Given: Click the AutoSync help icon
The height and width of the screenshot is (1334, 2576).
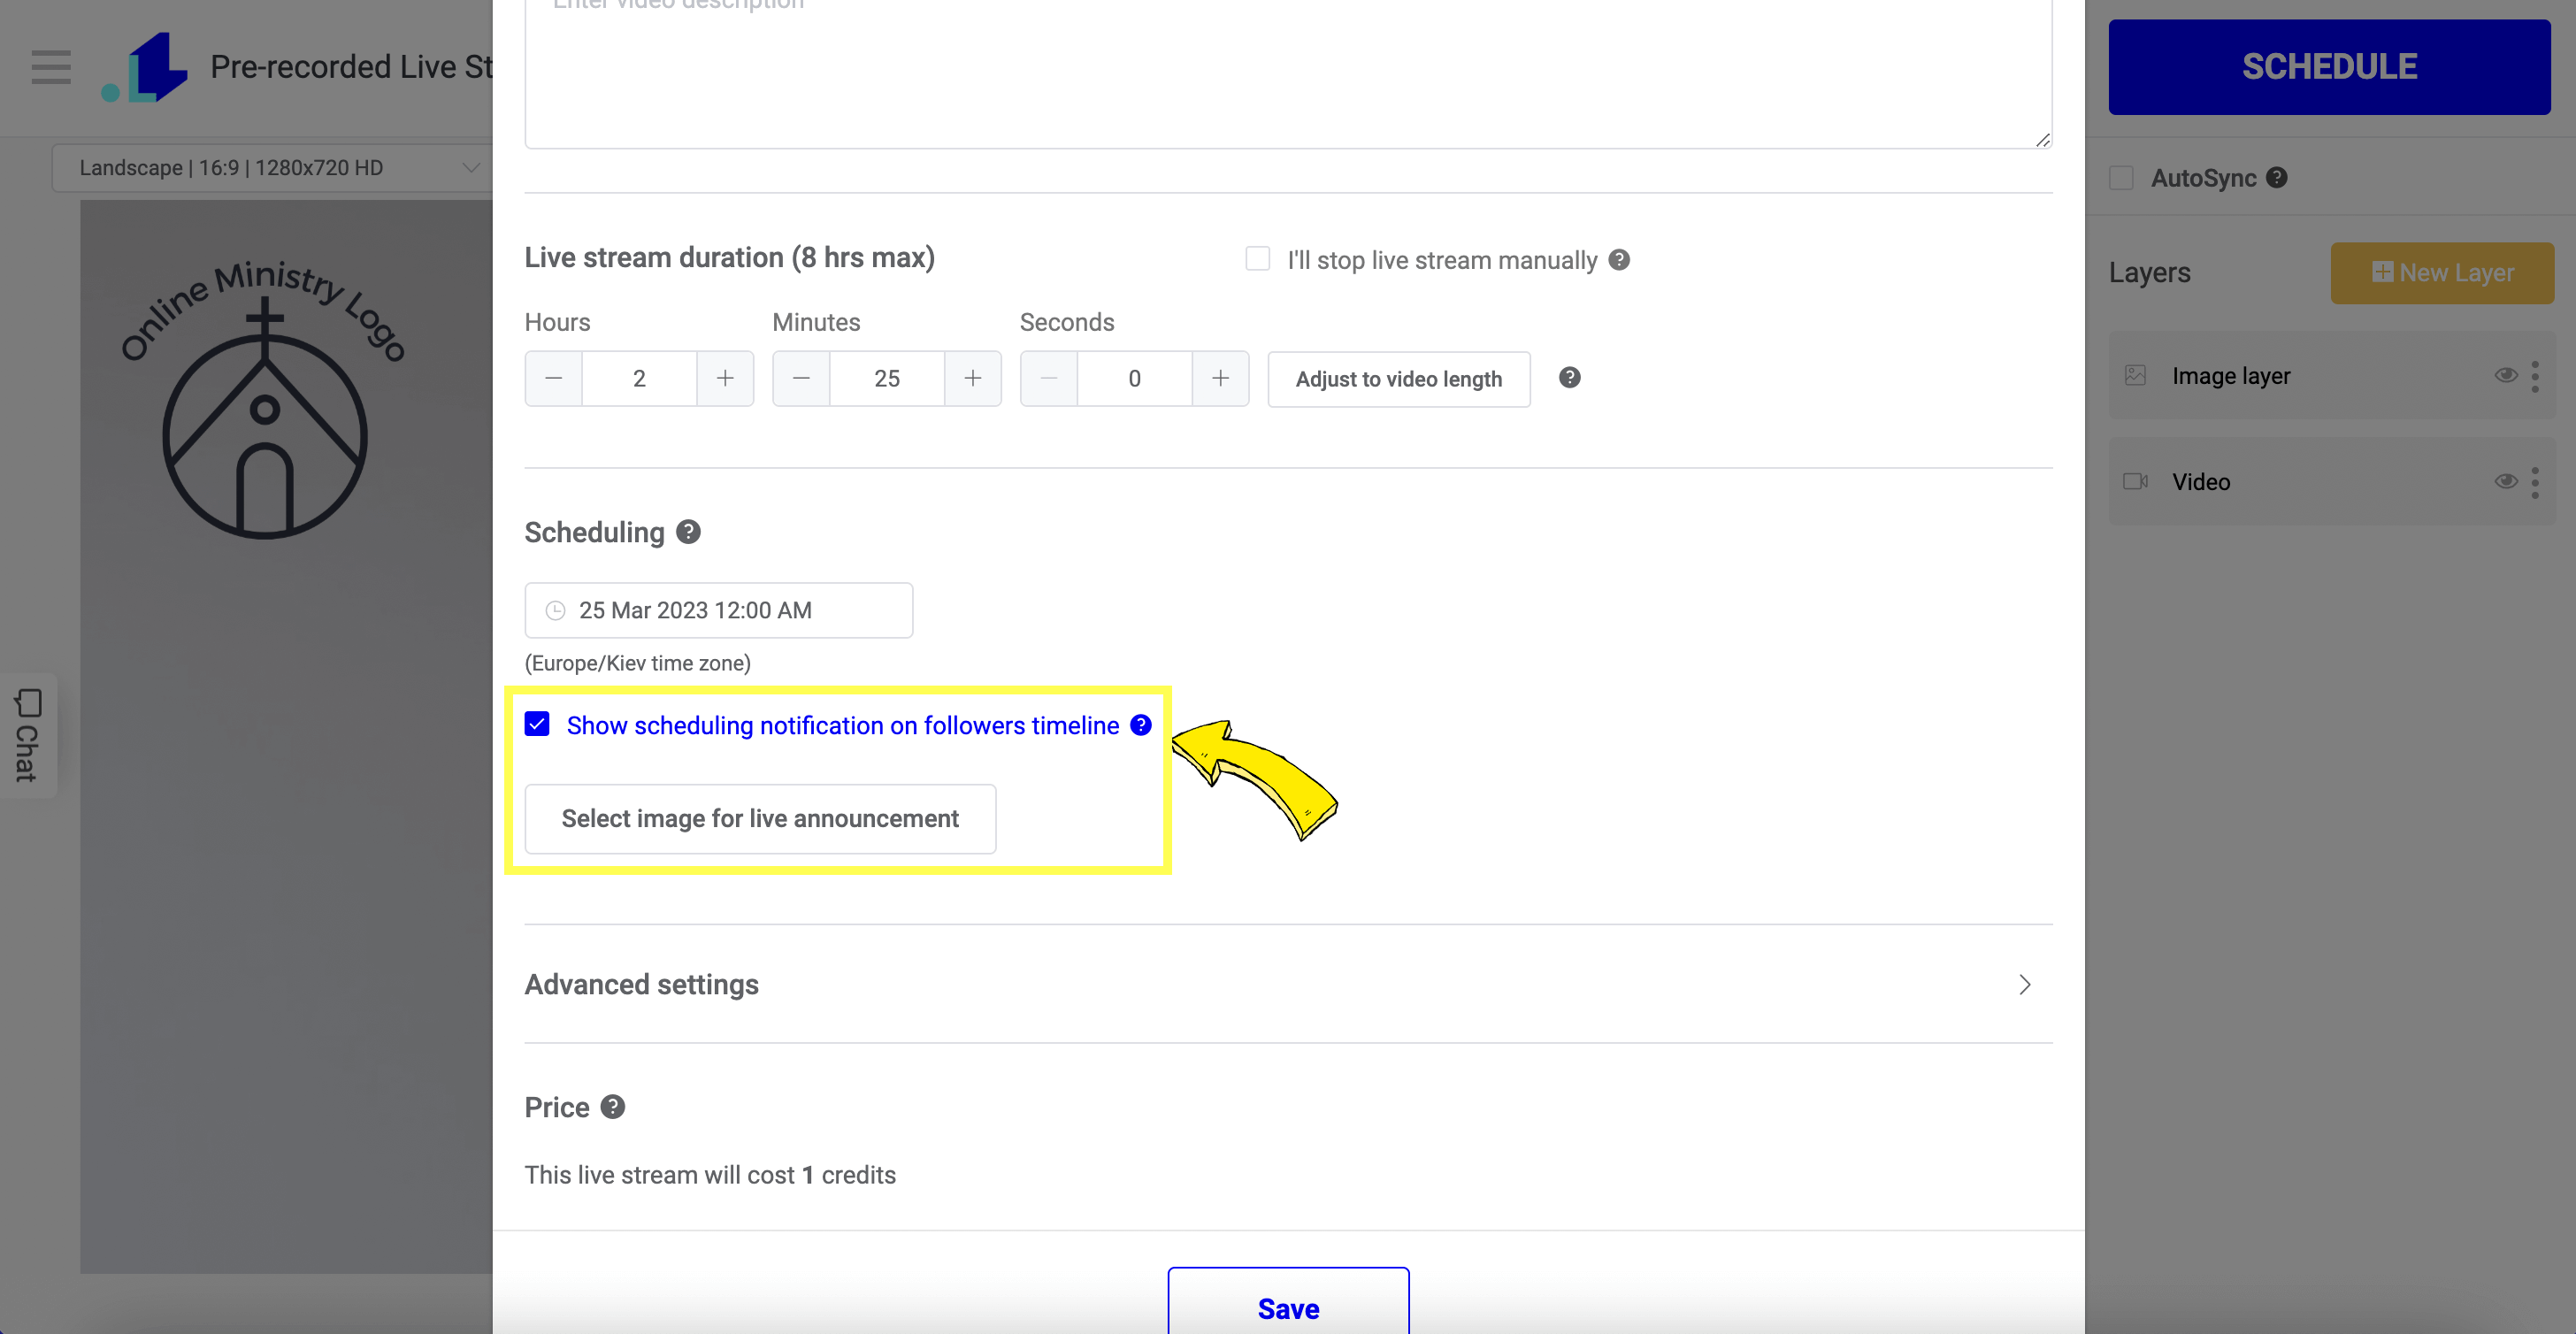Looking at the screenshot, I should [2278, 177].
